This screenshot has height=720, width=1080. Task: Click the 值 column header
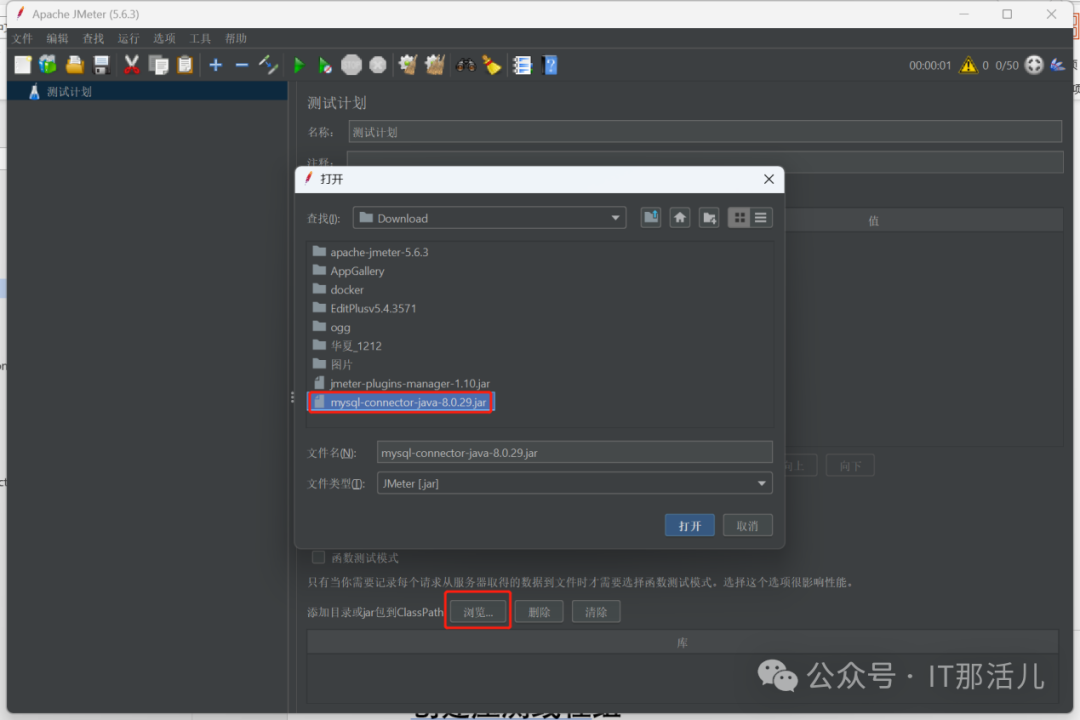[873, 220]
